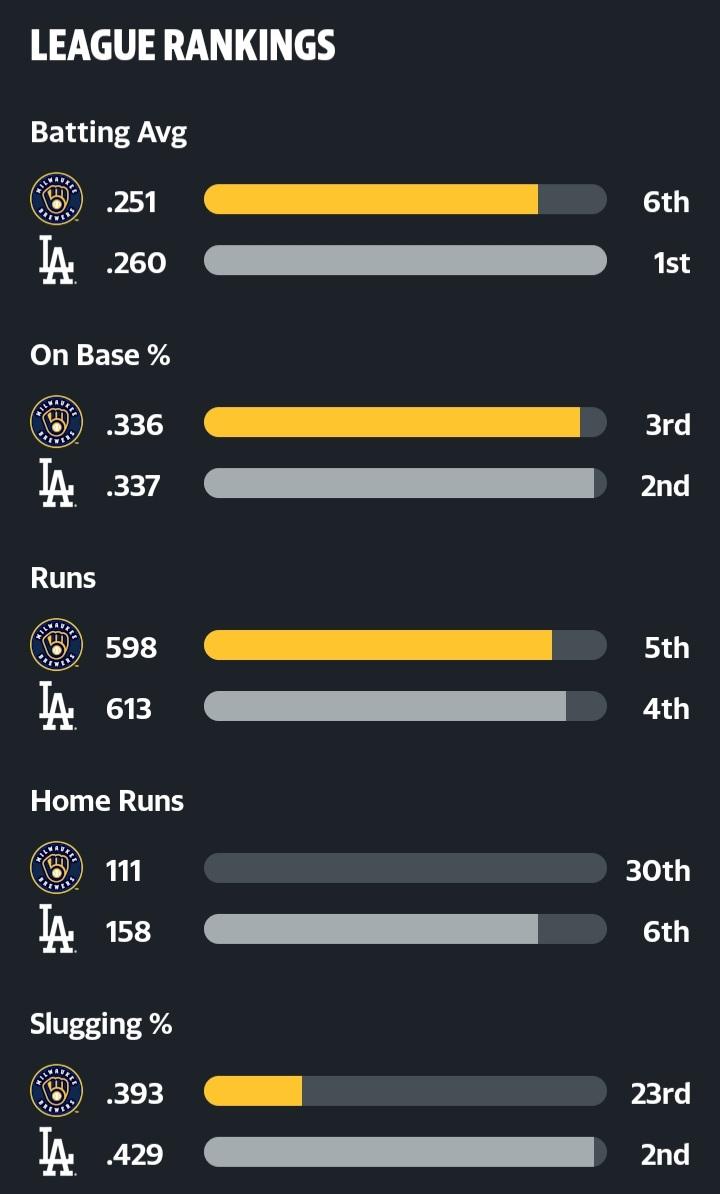Tap the Brewers logo beside 598 runs
This screenshot has height=1194, width=720.
tap(56, 645)
